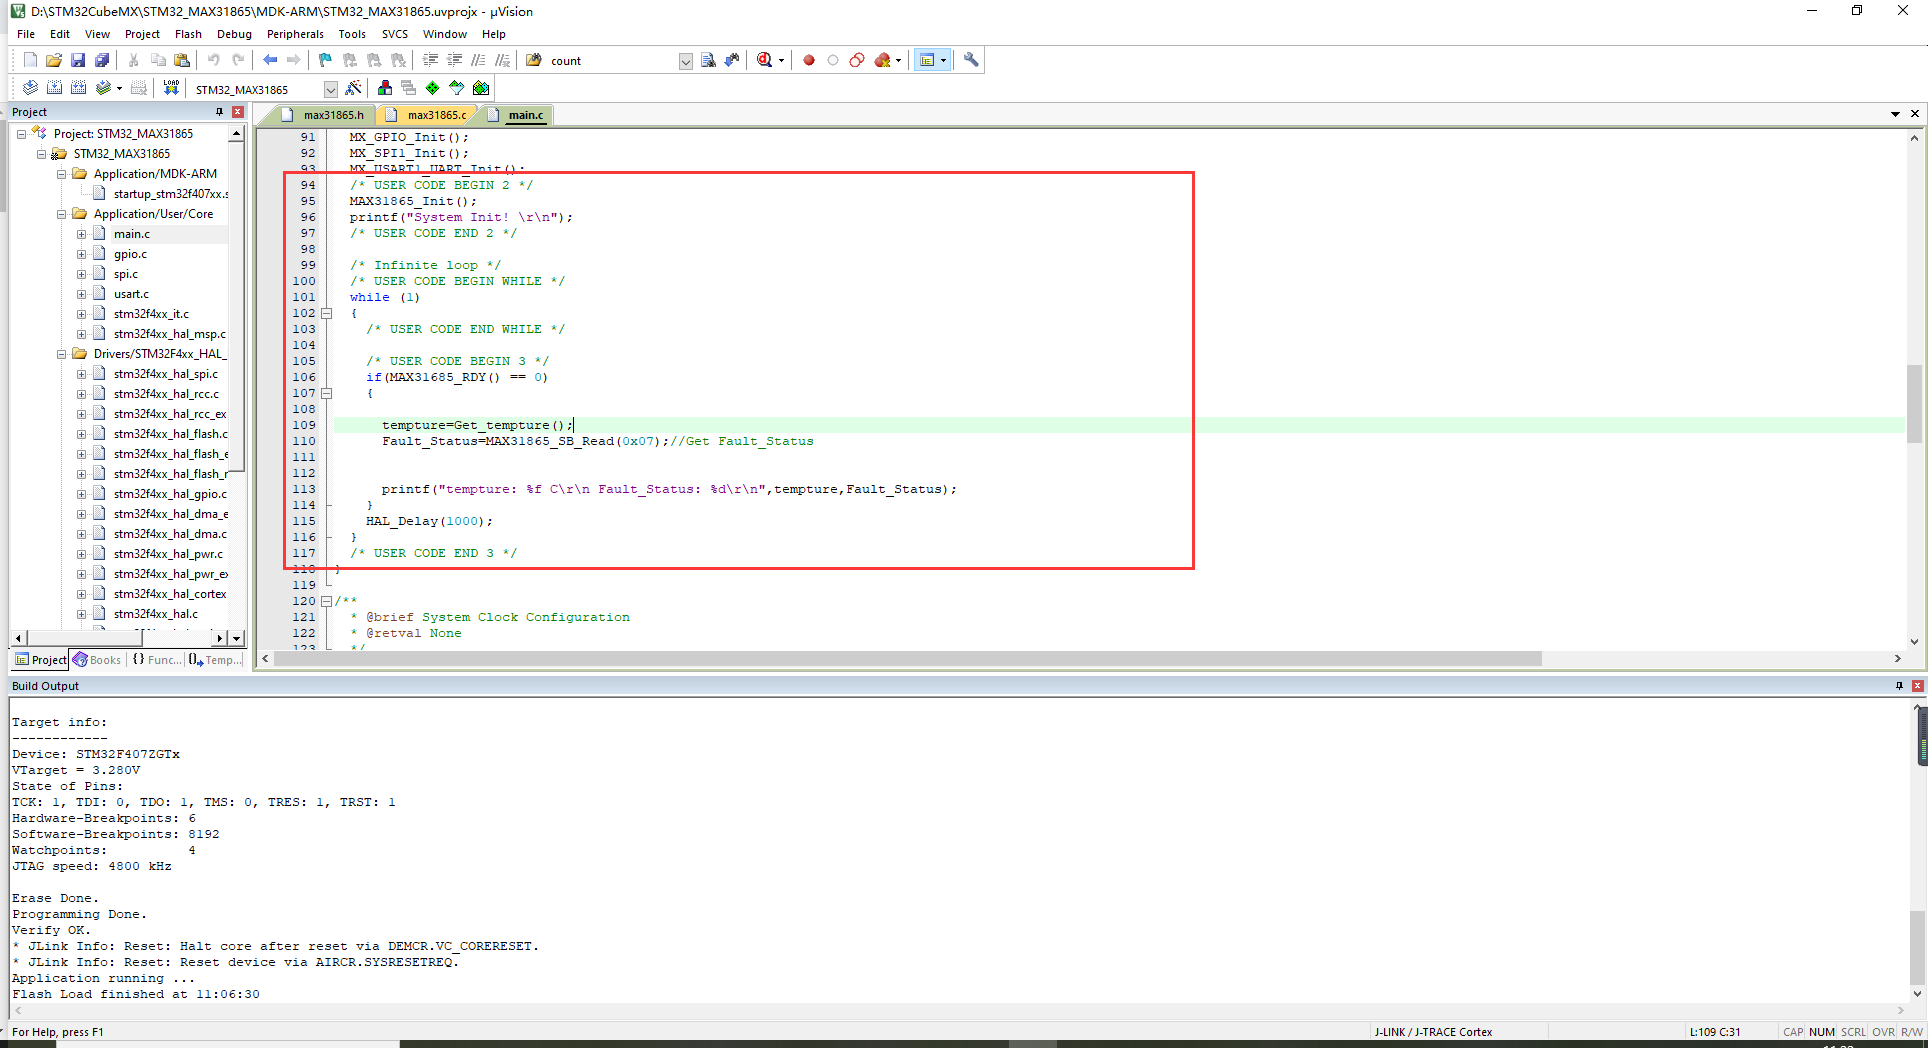Open Options for Target
Screen dimensions: 1928x1048
[353, 88]
